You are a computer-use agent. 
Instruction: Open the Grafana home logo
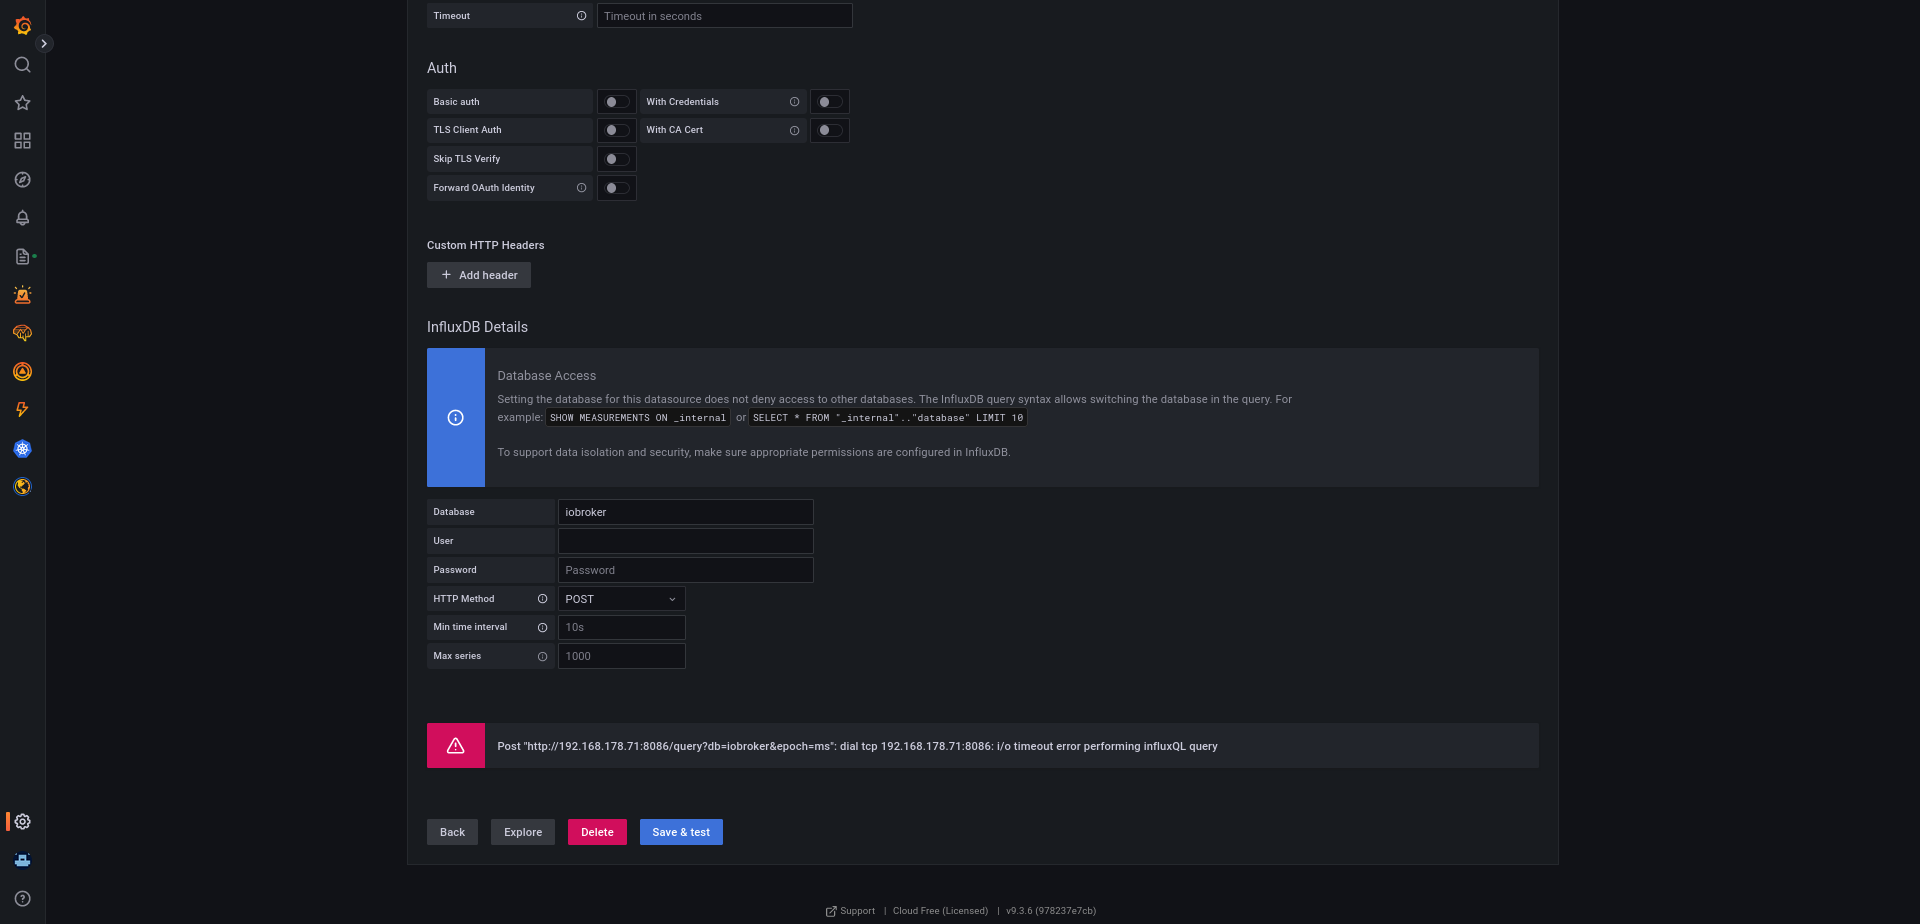pyautogui.click(x=22, y=26)
